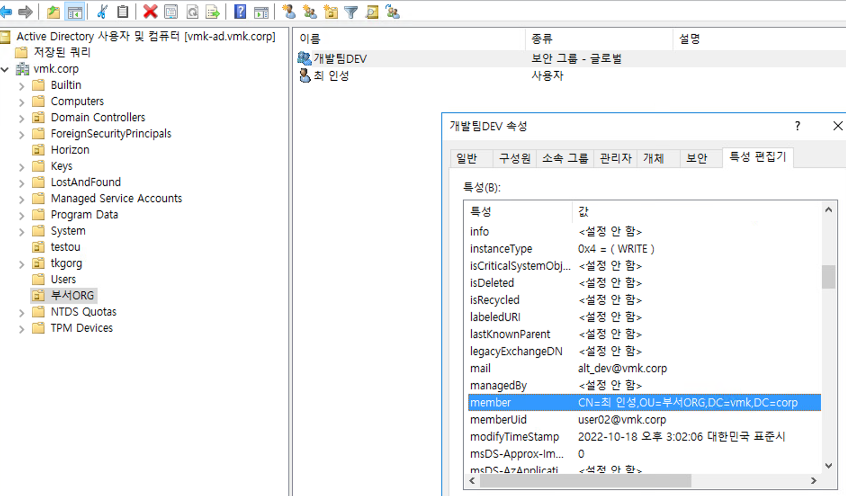Click the red X Delete icon
Viewport: 846px width, 496px height.
click(150, 11)
